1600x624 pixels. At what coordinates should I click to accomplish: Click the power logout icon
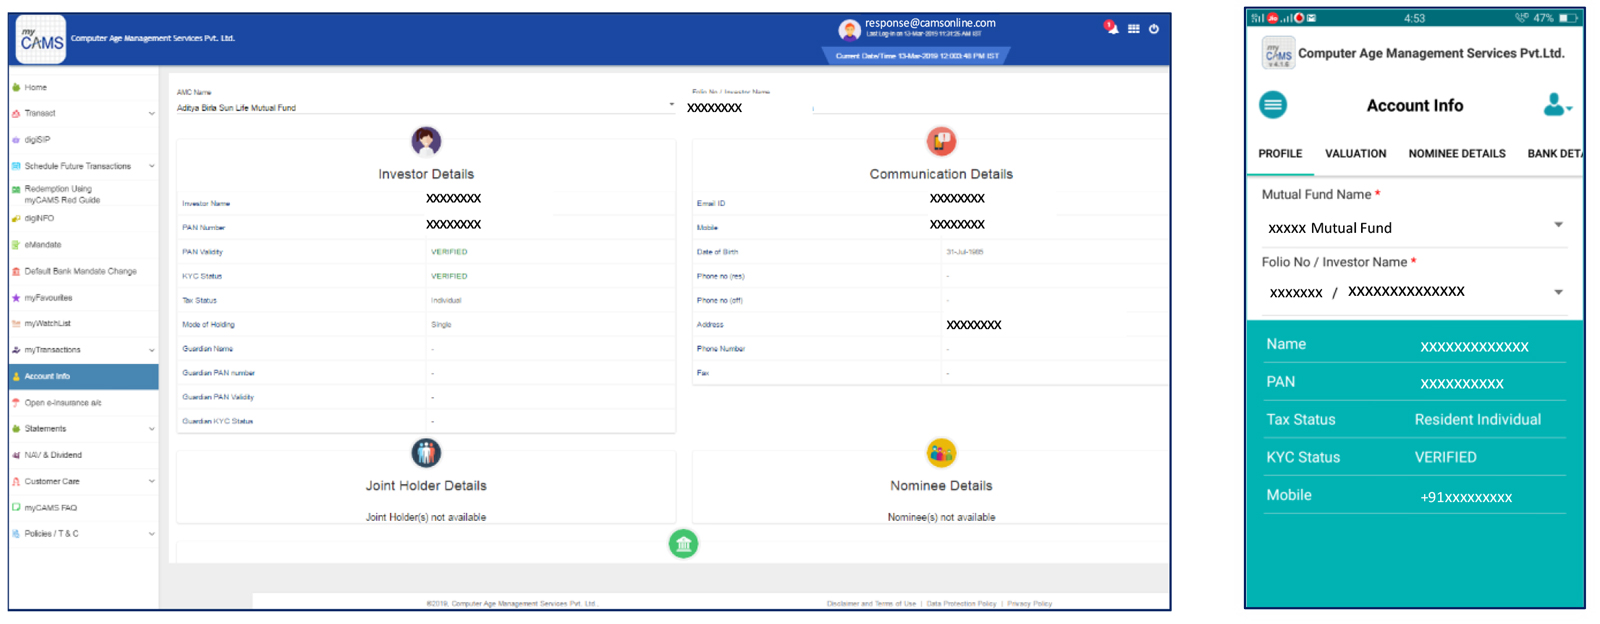pos(1153,29)
